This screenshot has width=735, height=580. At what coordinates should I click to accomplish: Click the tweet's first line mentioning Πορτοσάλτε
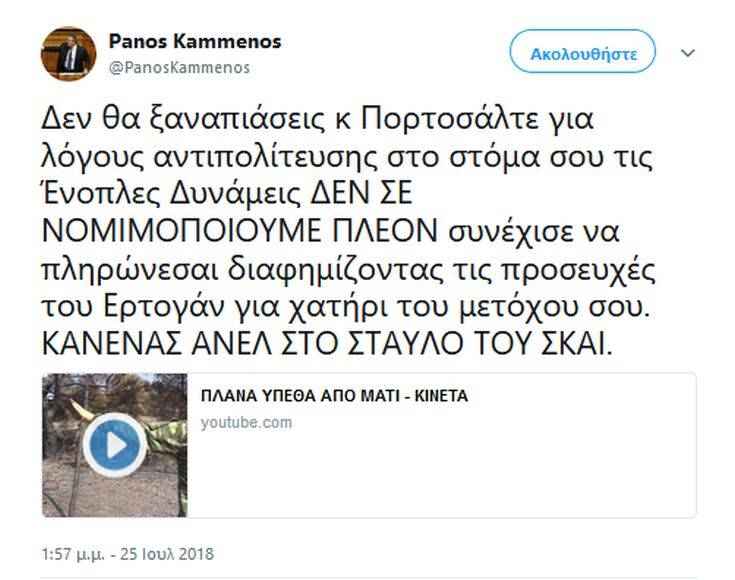click(317, 119)
